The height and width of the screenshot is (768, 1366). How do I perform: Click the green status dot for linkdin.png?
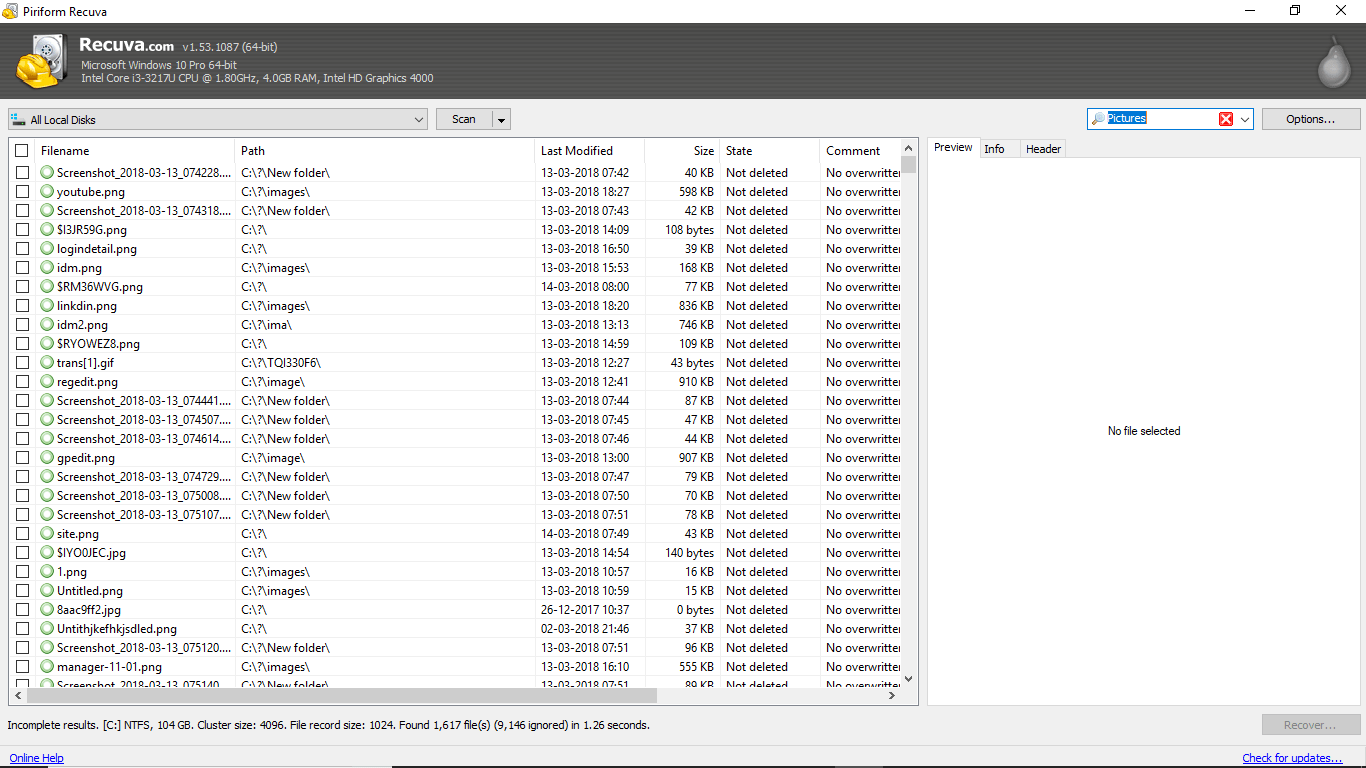click(47, 306)
